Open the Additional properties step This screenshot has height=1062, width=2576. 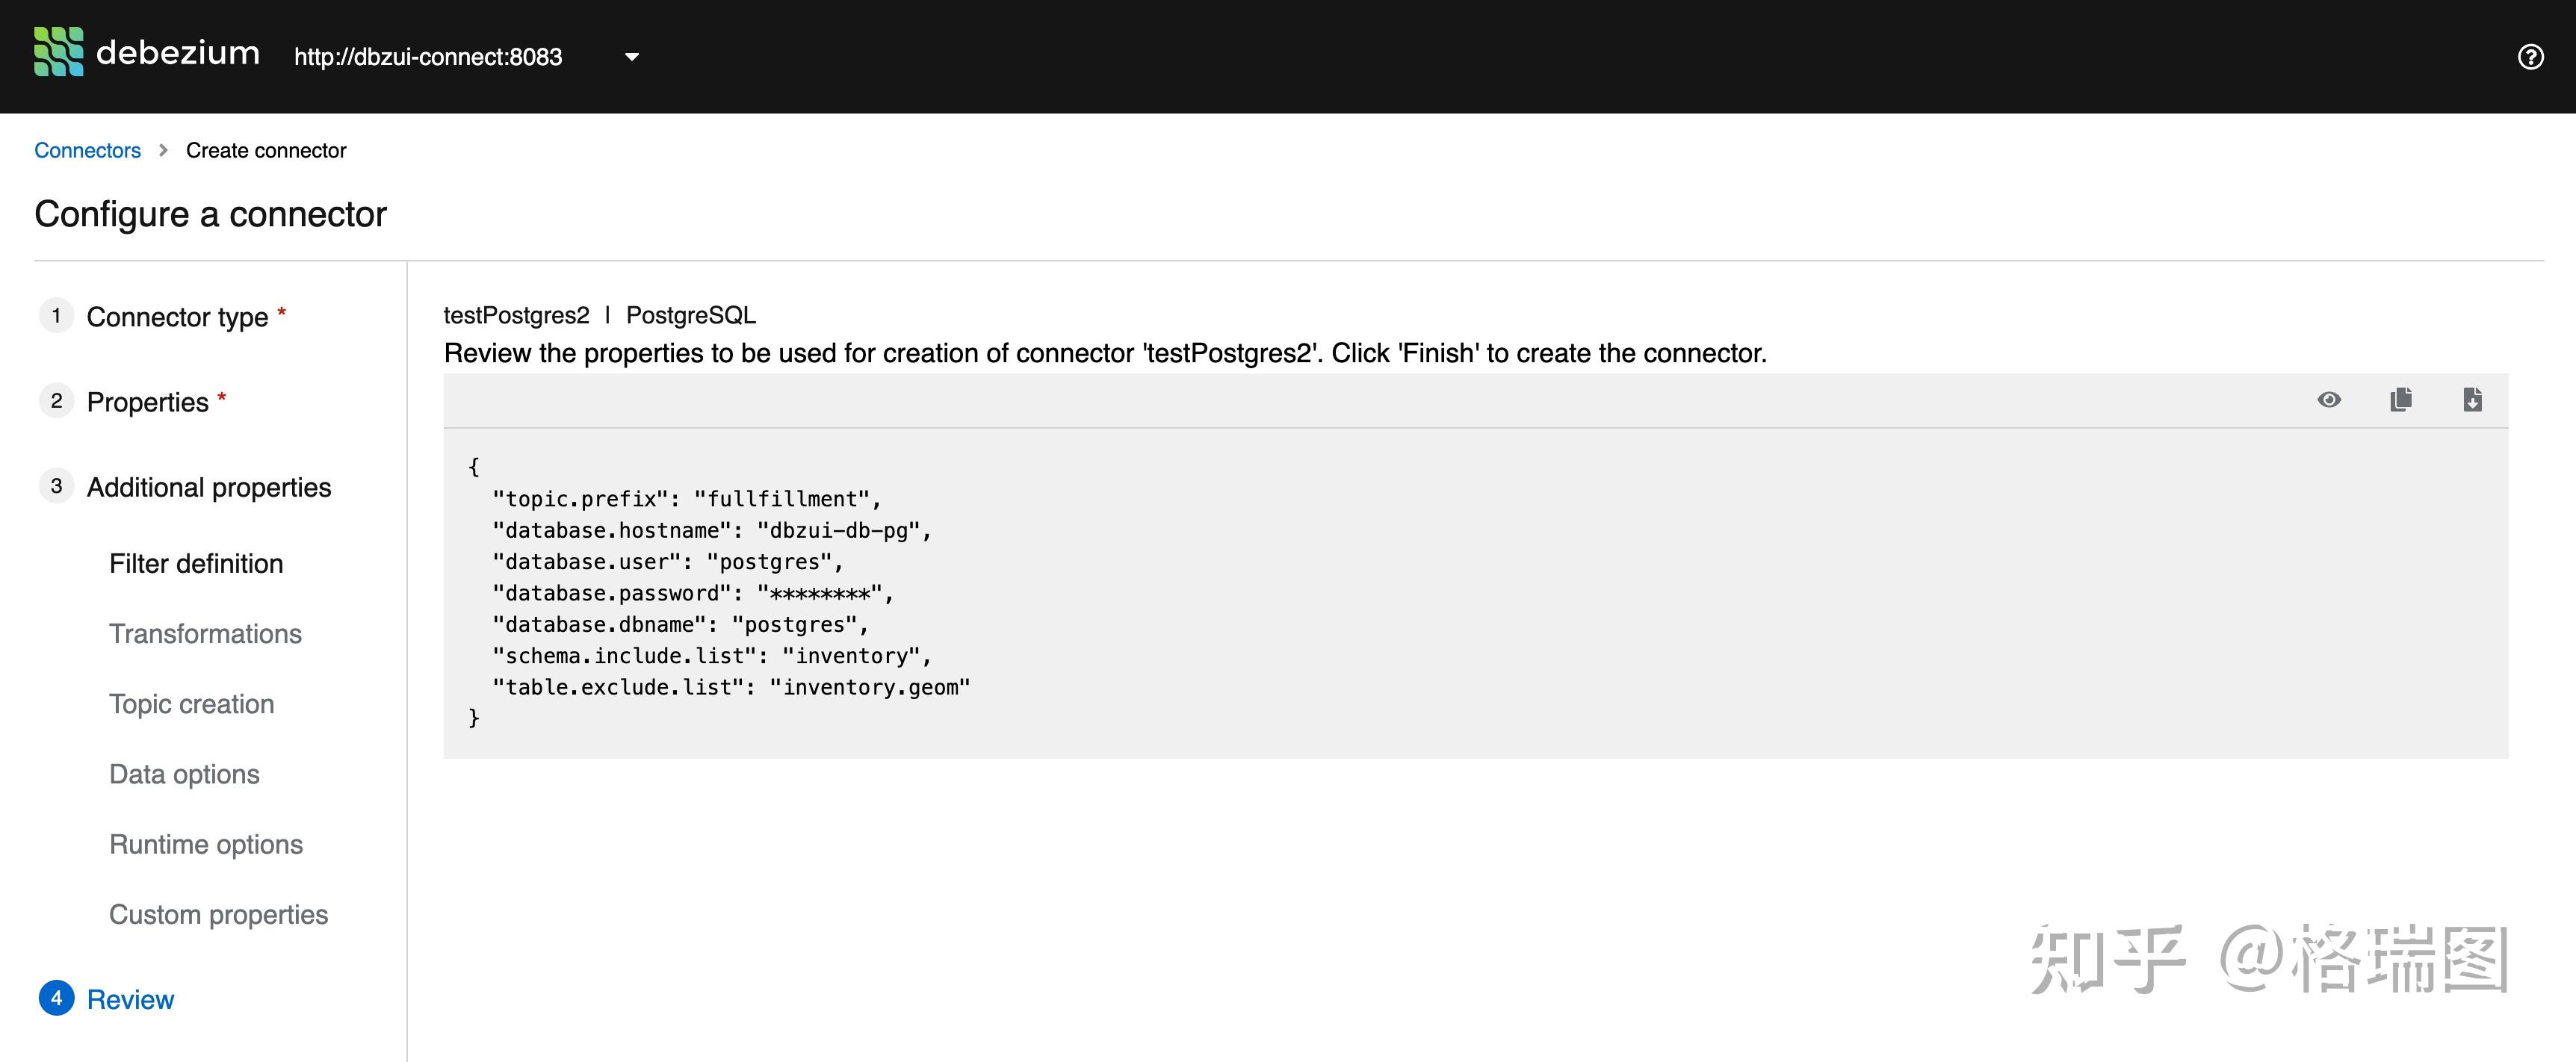(x=208, y=487)
